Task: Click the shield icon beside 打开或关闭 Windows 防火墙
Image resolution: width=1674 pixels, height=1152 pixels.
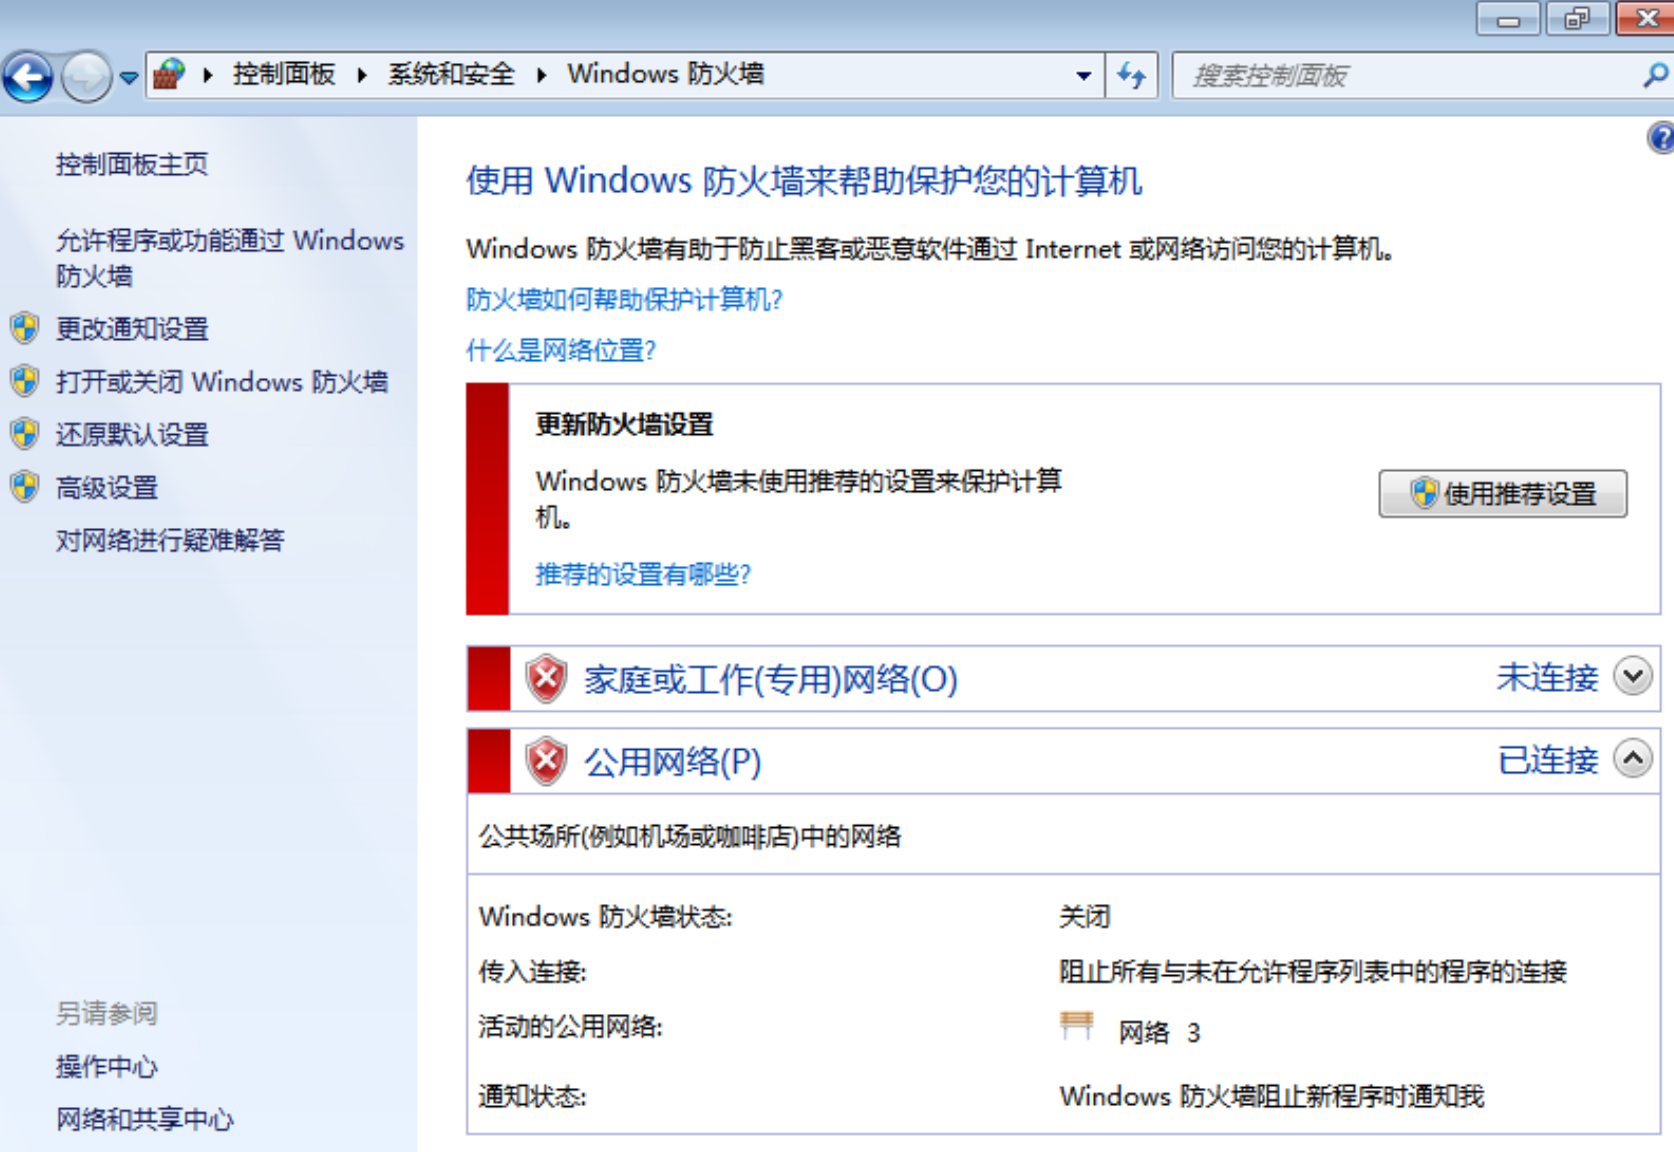Action: (x=25, y=381)
